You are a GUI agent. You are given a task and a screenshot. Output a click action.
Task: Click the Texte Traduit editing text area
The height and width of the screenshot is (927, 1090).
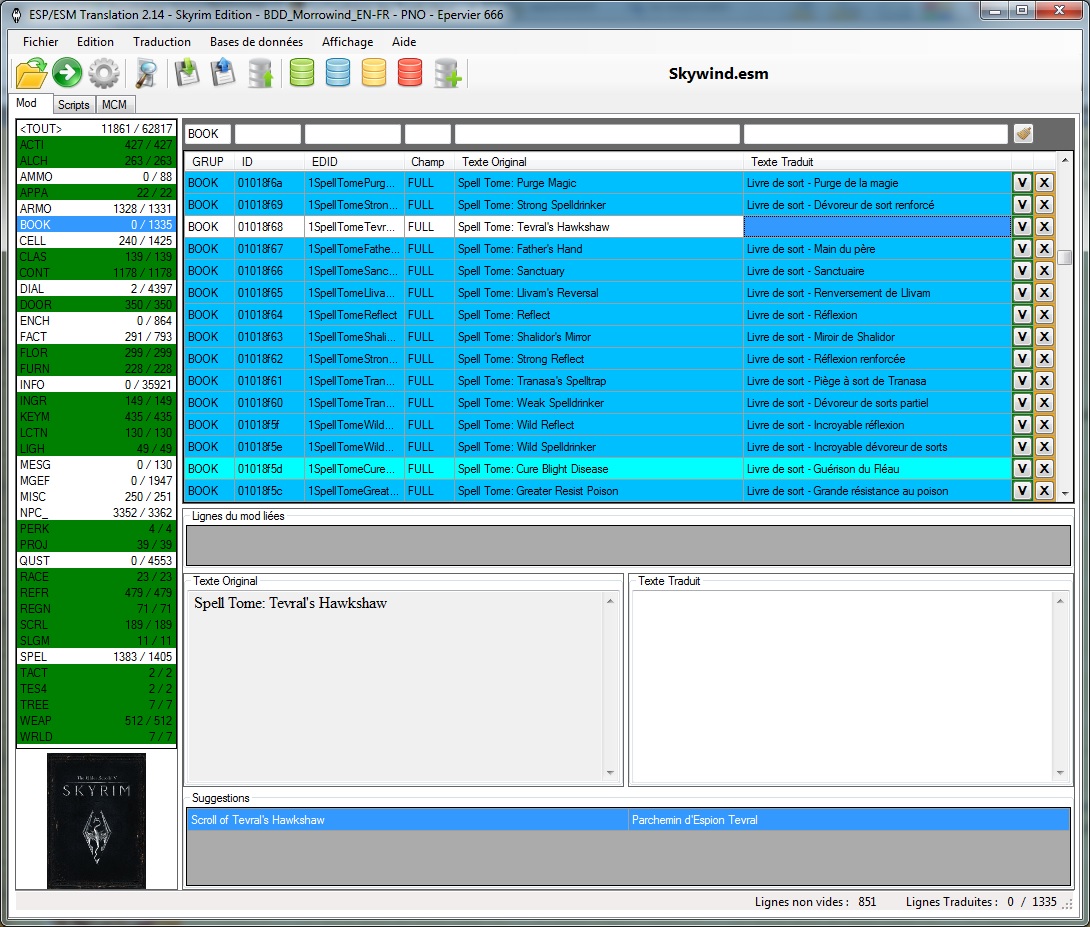(x=843, y=686)
